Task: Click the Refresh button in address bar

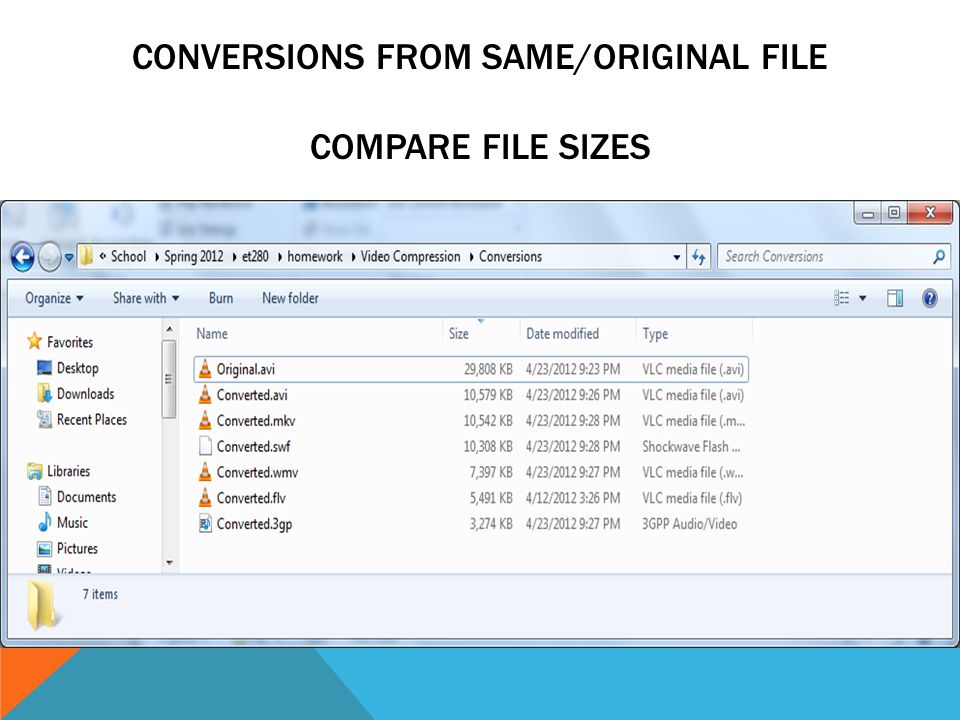Action: pos(699,257)
